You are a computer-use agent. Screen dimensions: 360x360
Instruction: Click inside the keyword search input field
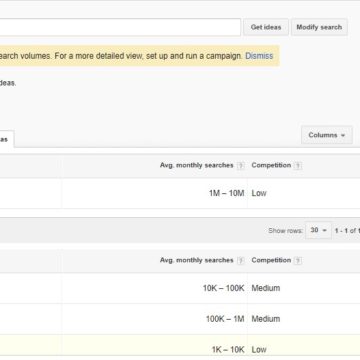pos(120,27)
